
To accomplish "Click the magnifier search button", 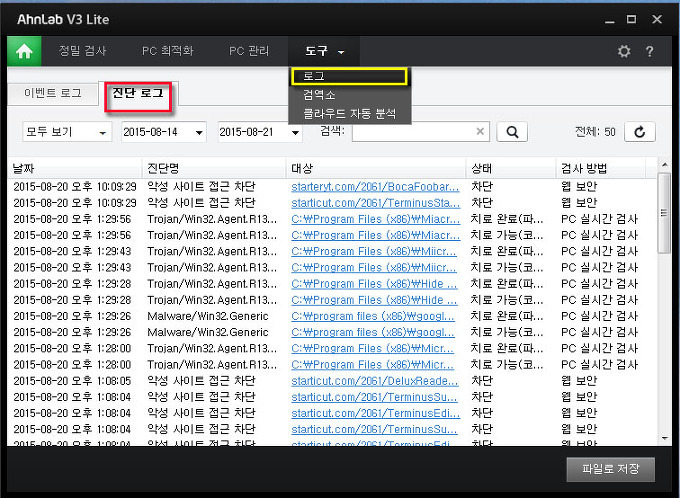I will coord(512,132).
